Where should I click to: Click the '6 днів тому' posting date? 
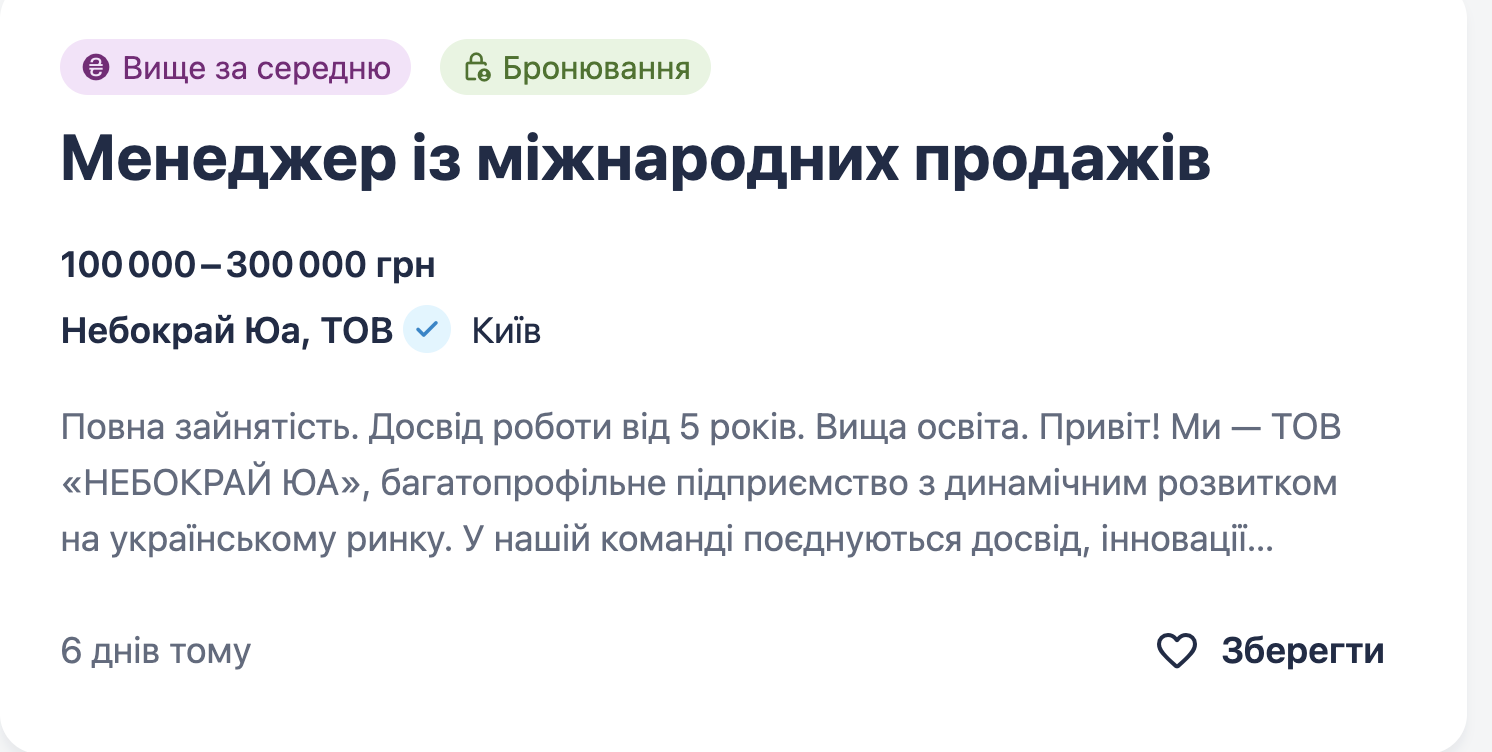coord(156,651)
